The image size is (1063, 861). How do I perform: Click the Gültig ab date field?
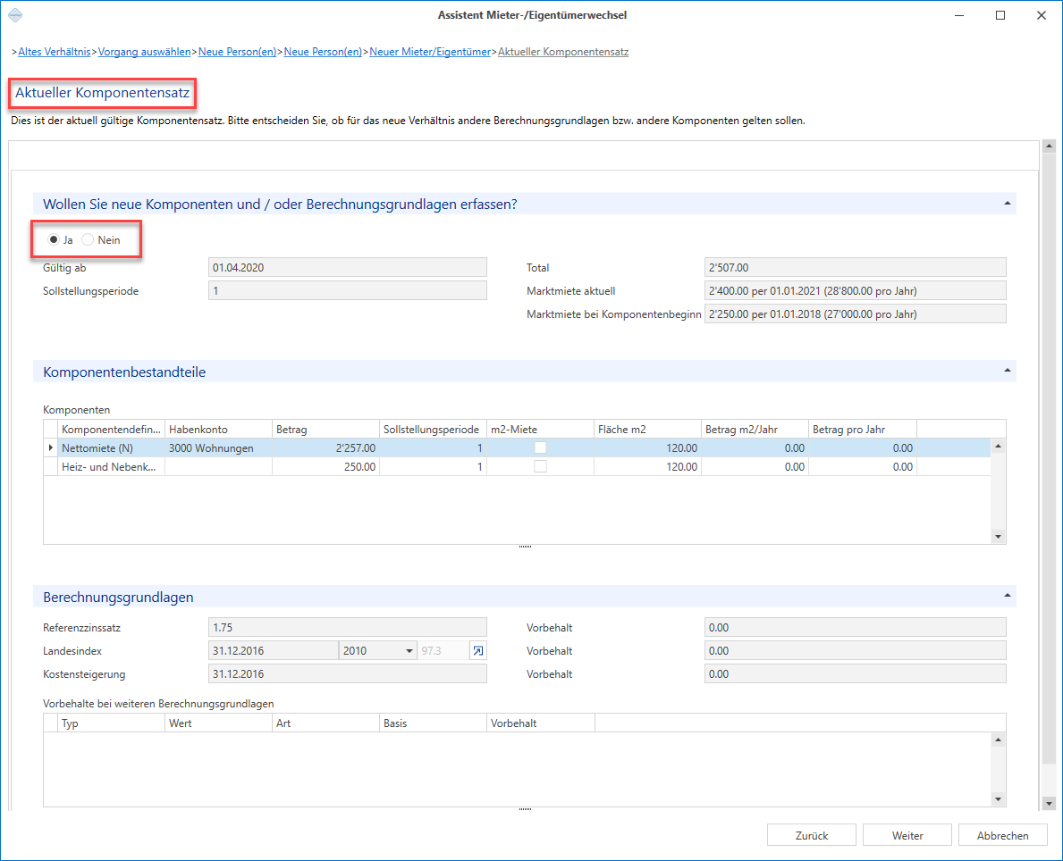coord(347,268)
